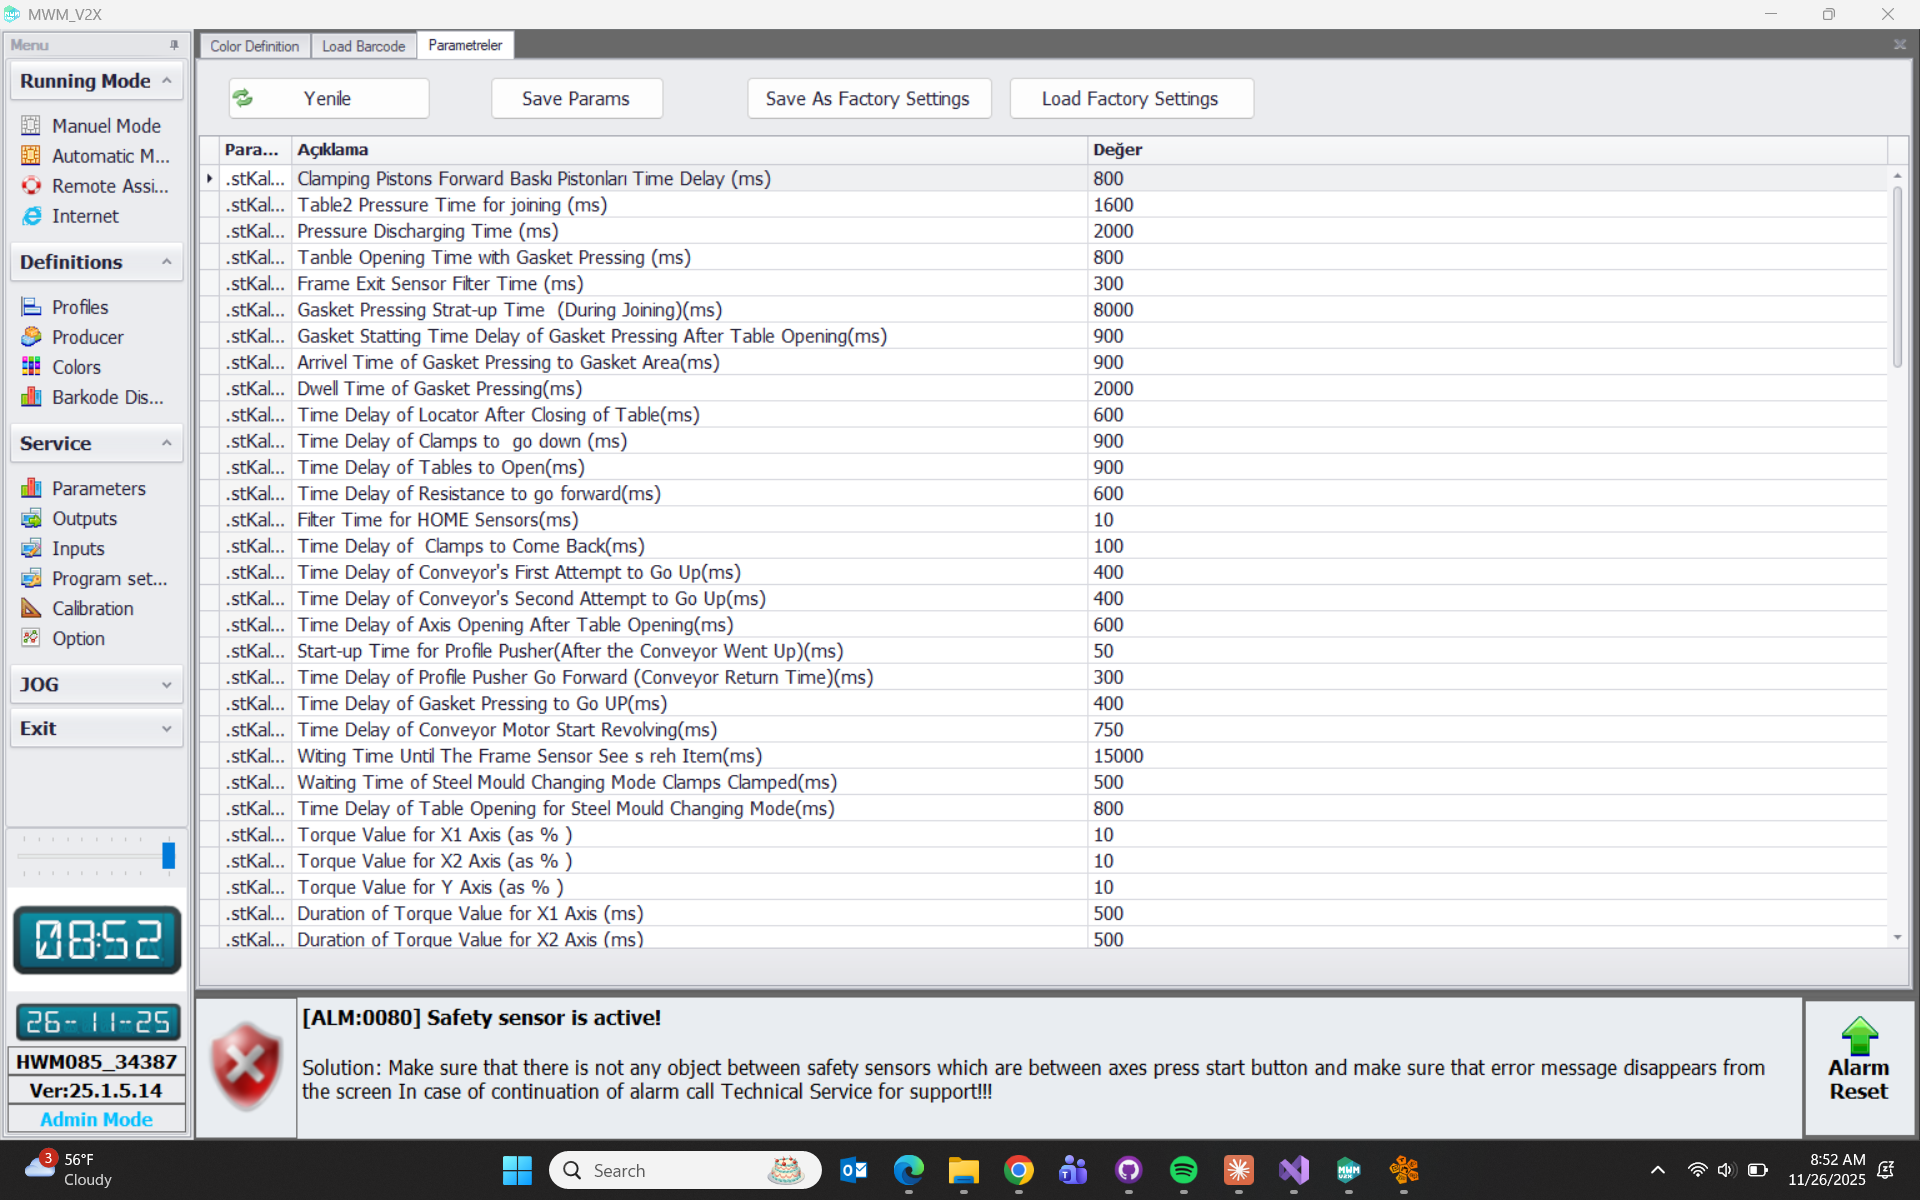Open Spotify from the taskbar
The image size is (1920, 1200).
[1183, 1170]
